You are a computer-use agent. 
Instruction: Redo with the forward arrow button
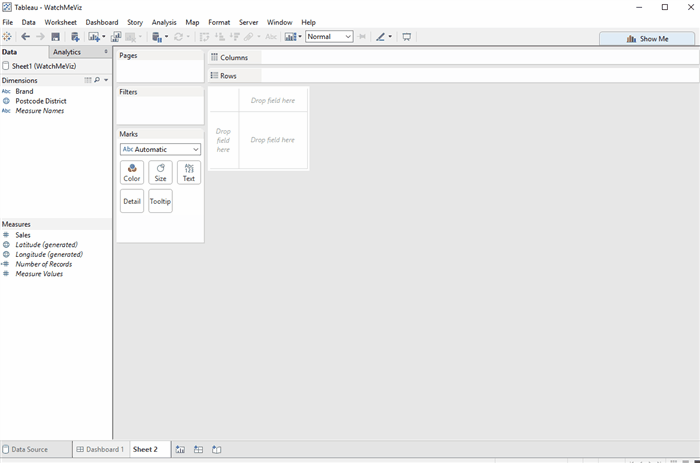tap(40, 37)
